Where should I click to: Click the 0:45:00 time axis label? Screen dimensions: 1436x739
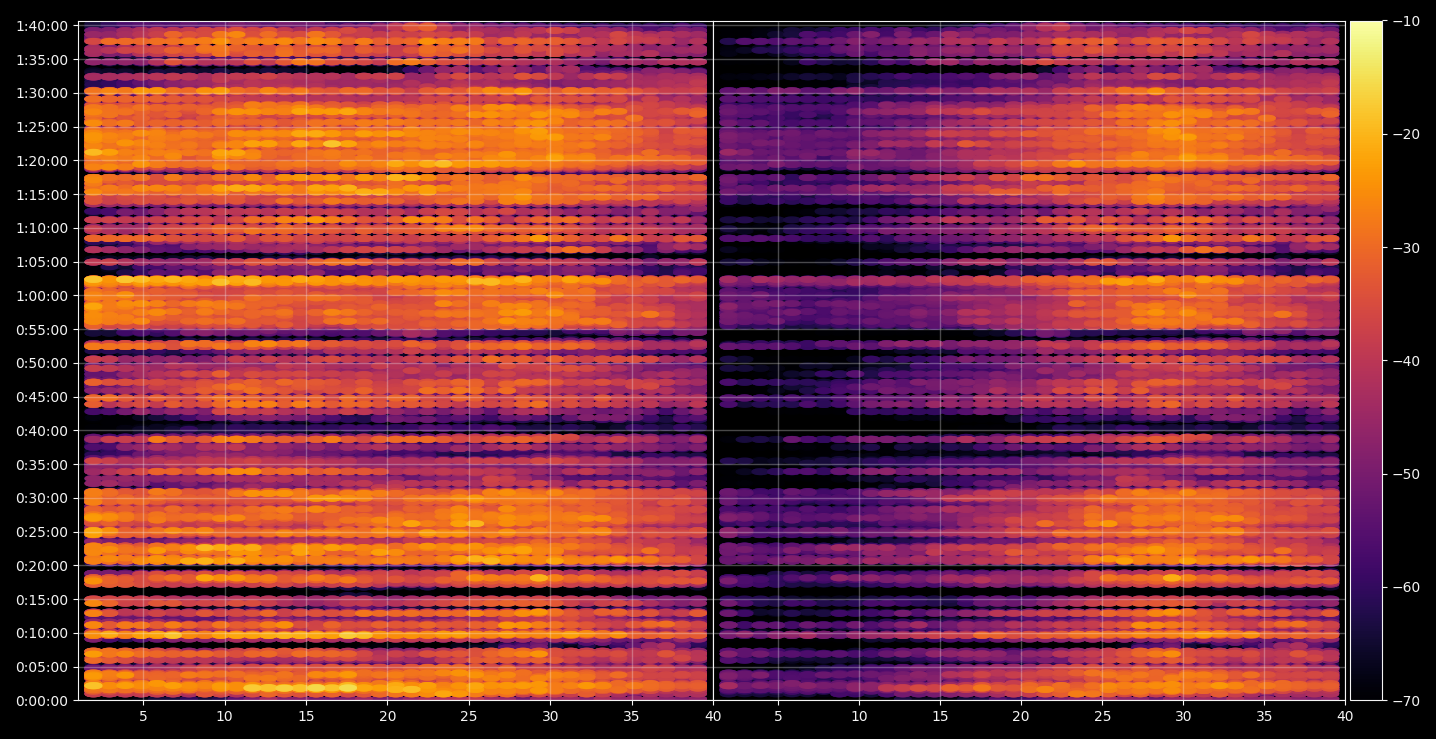pyautogui.click(x=43, y=397)
